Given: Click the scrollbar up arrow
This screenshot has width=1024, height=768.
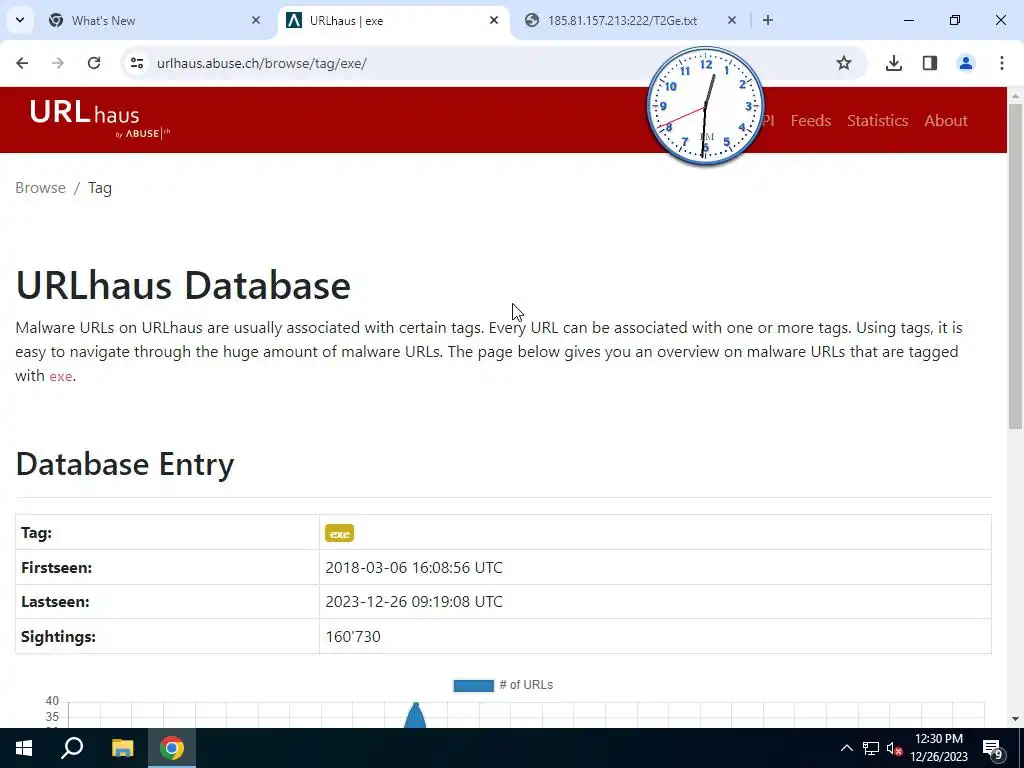Looking at the screenshot, I should tap(1015, 95).
